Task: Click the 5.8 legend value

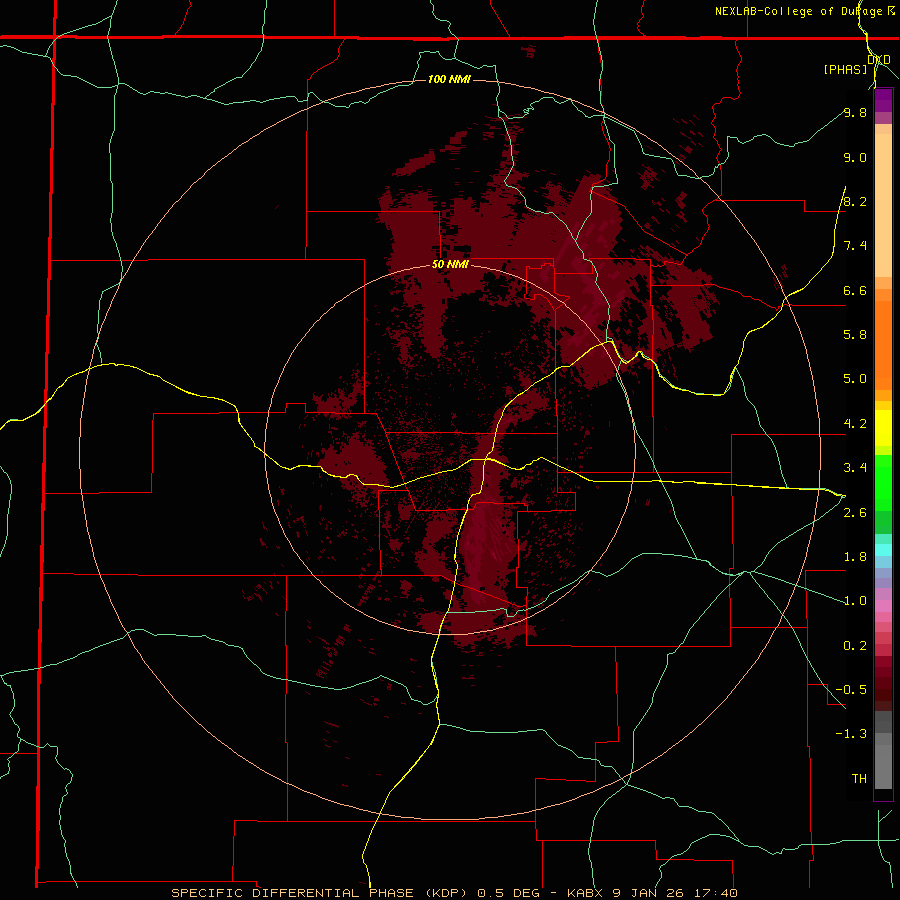Action: coord(855,335)
